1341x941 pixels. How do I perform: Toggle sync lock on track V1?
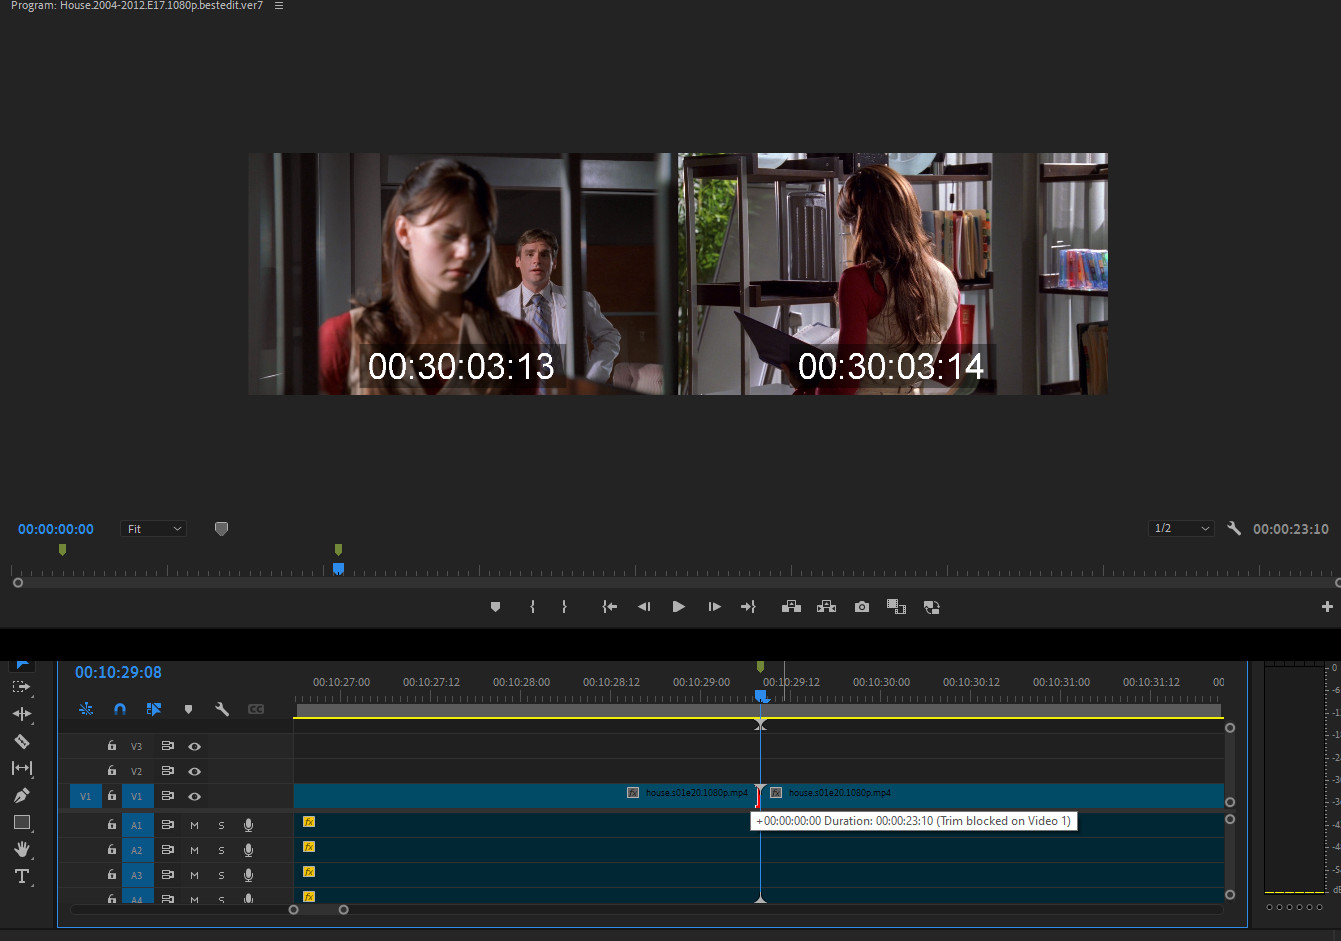(167, 796)
